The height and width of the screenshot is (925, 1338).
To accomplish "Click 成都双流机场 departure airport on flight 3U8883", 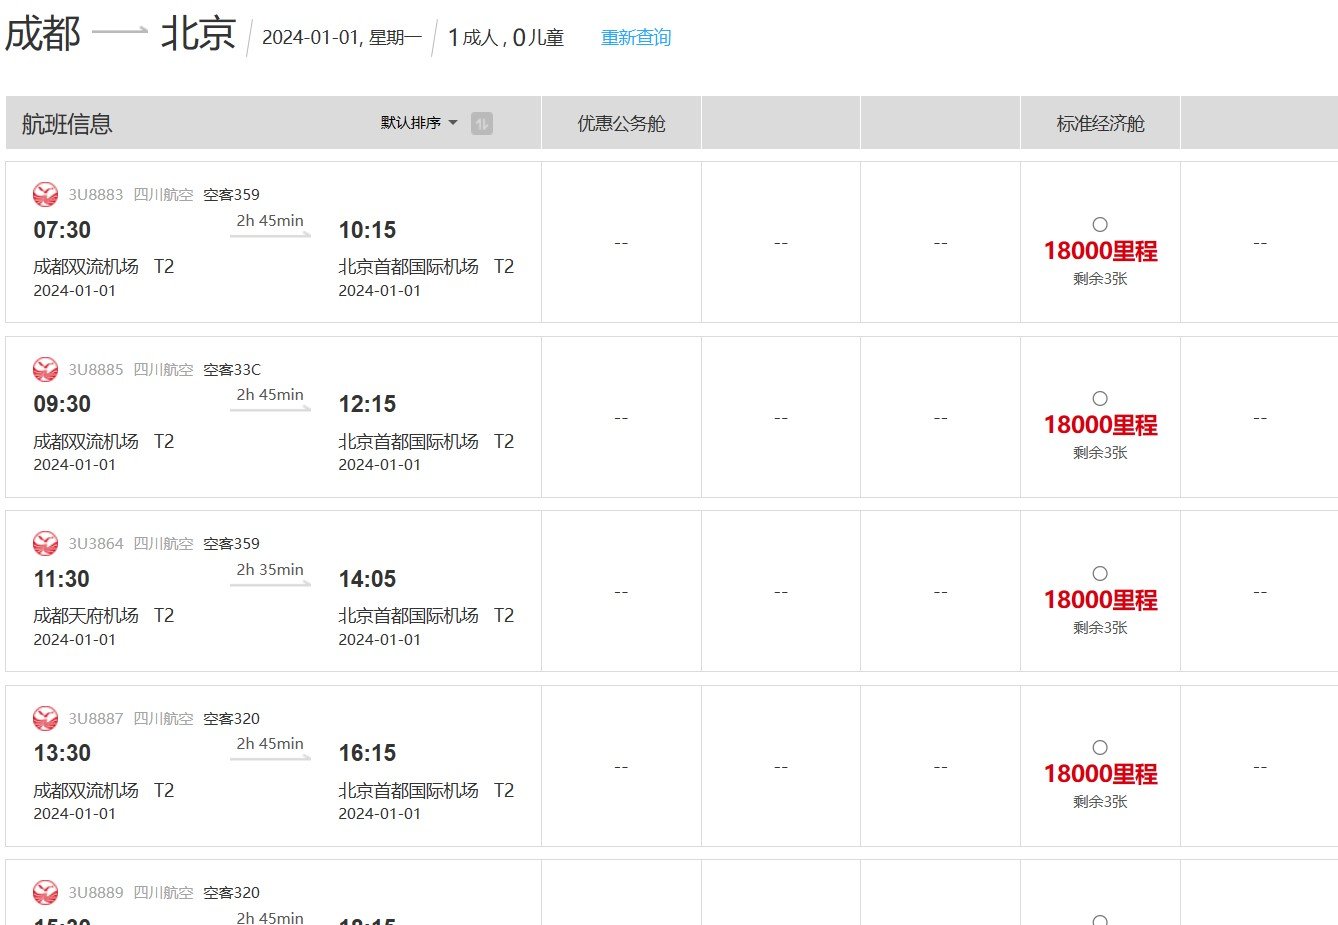I will click(86, 267).
